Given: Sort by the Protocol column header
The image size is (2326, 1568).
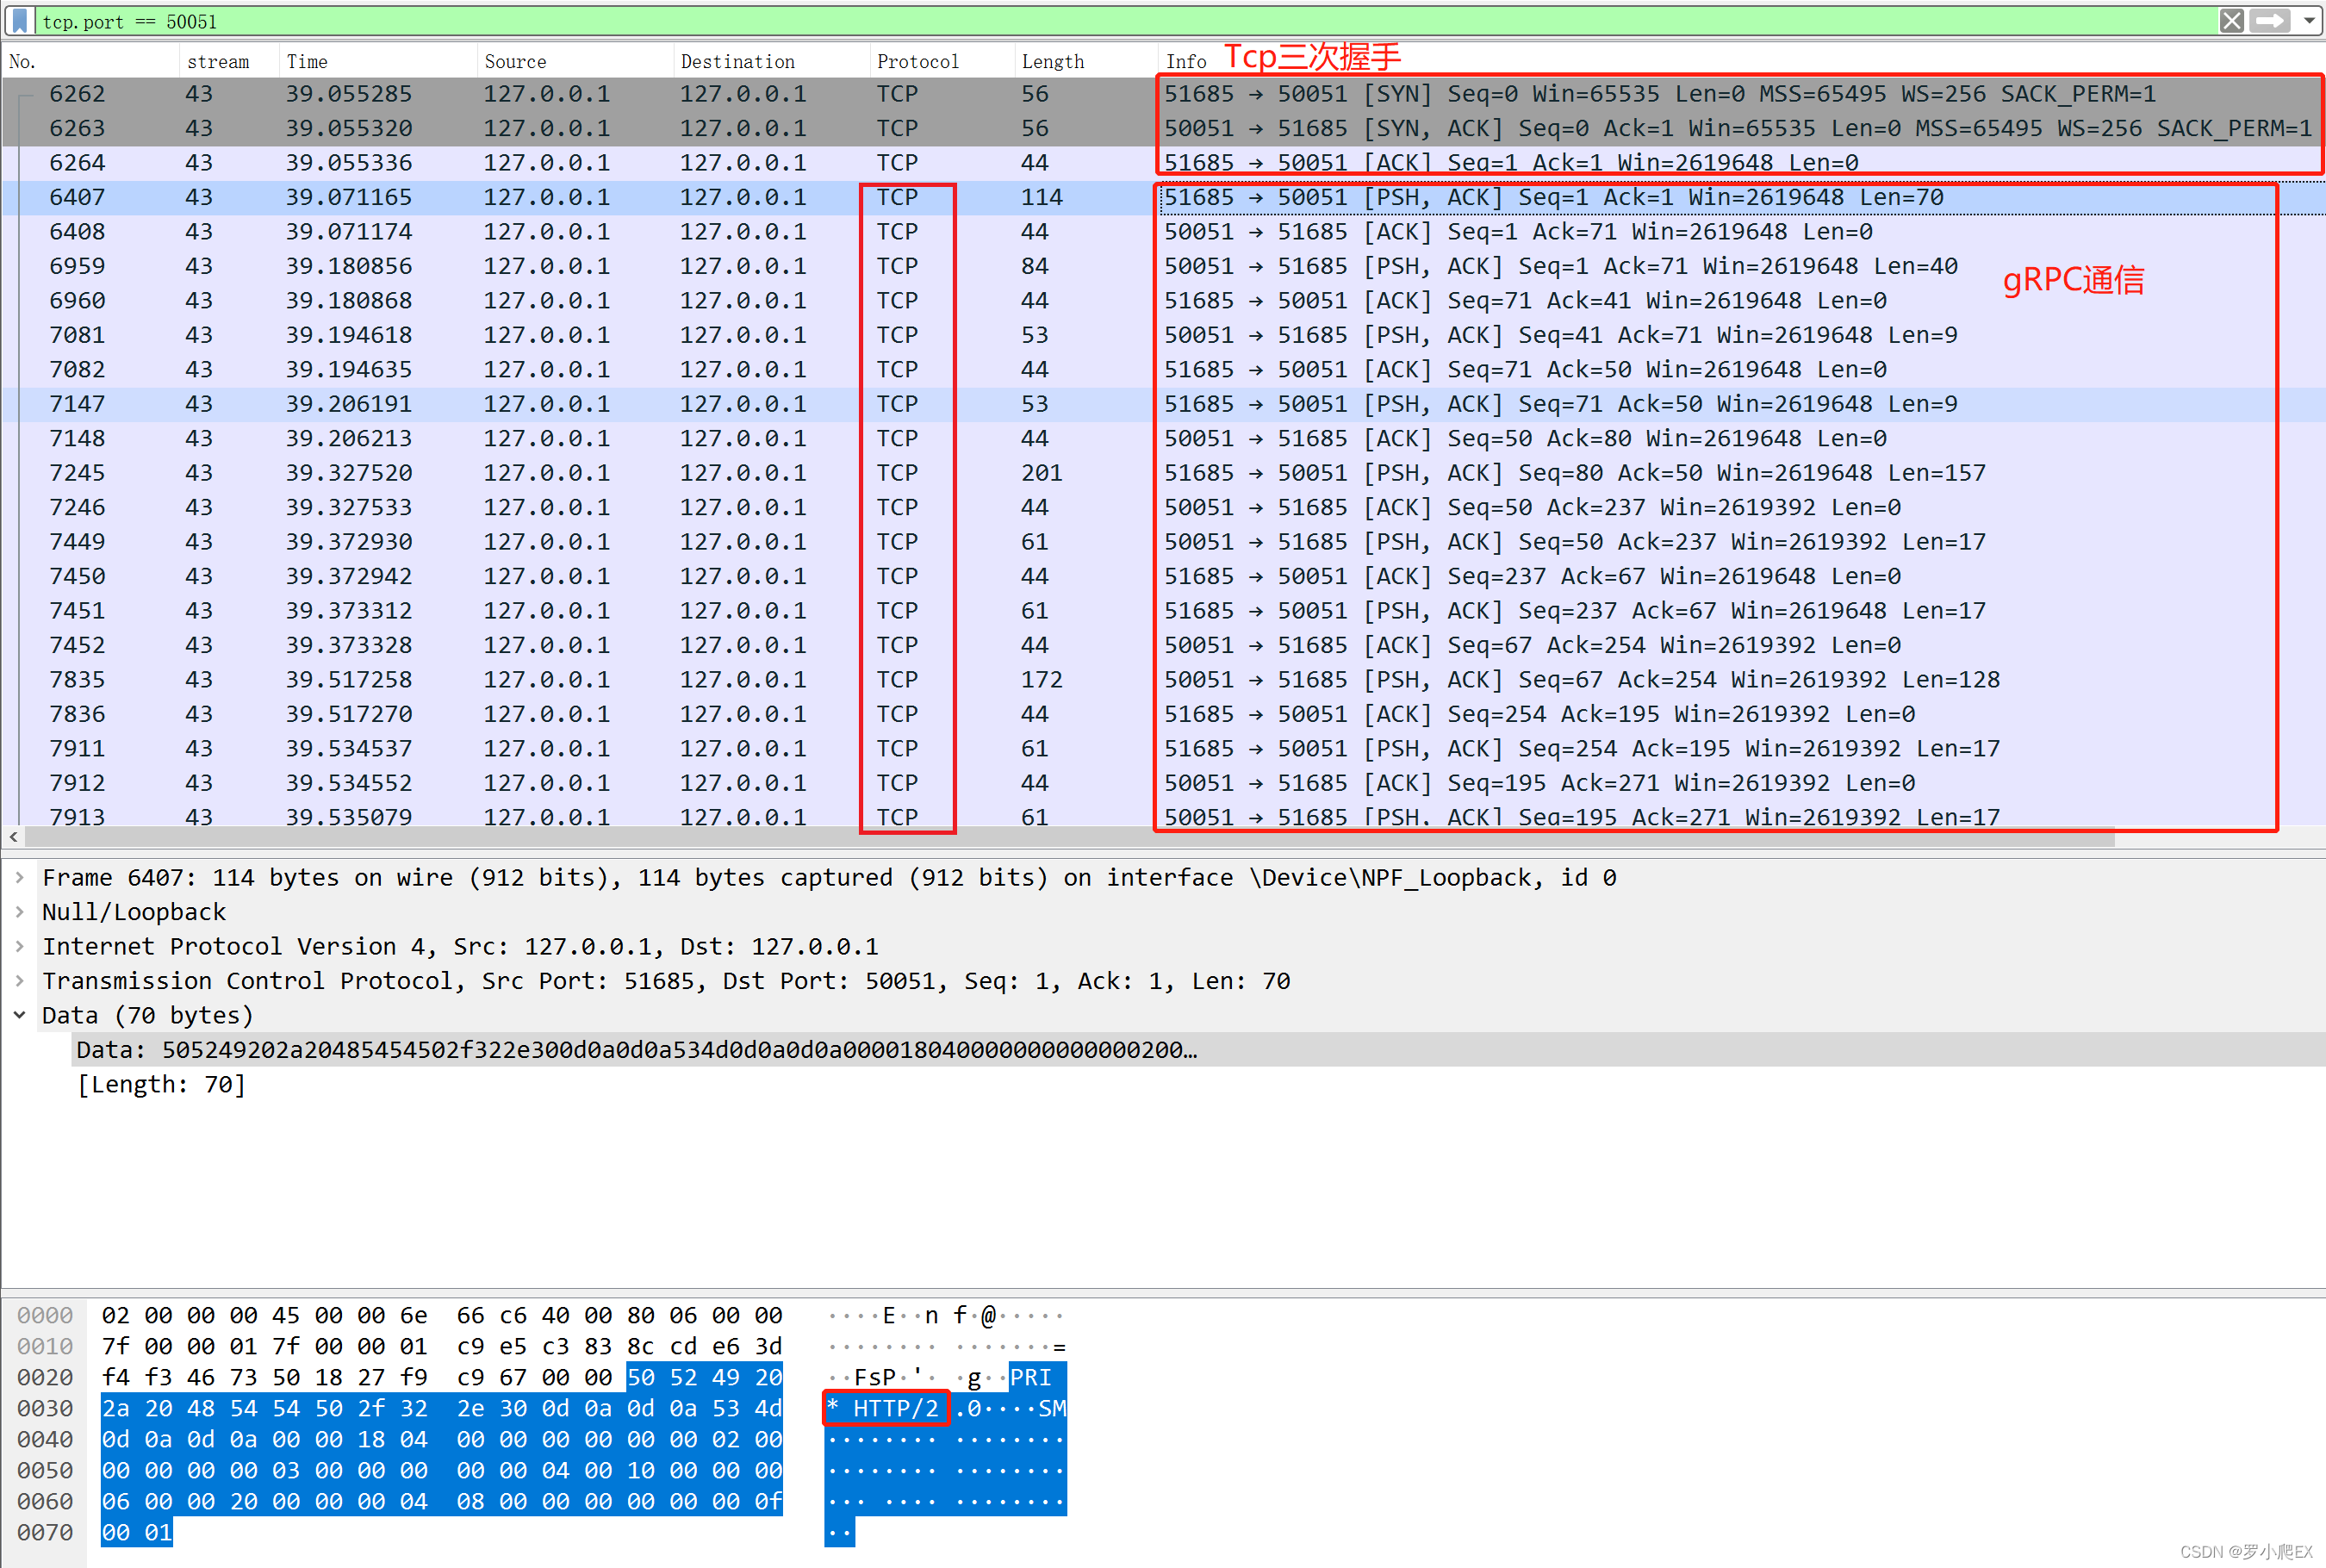Looking at the screenshot, I should click(917, 62).
